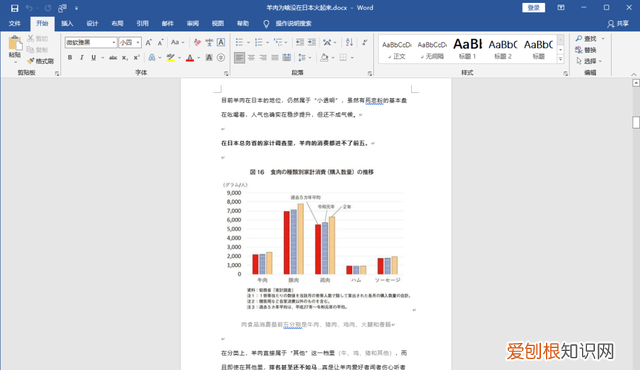Switch to the Layout (布局) tab

click(x=118, y=24)
